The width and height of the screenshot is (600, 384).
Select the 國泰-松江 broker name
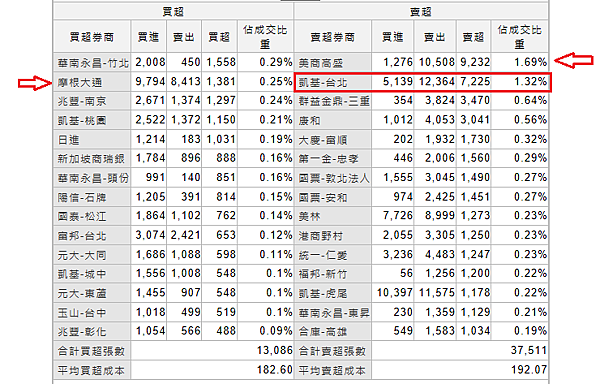click(x=82, y=216)
